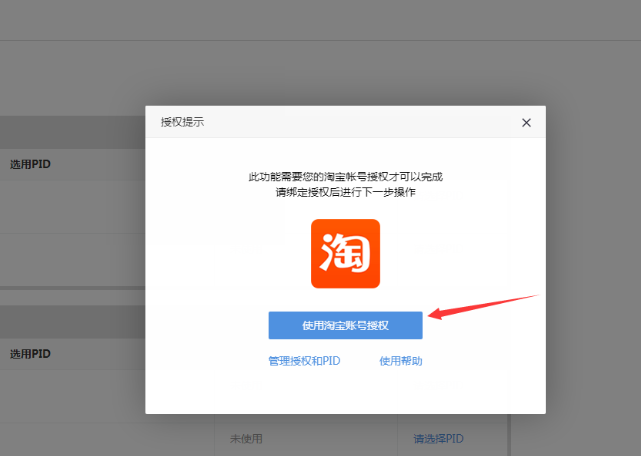Click the 请选择PID link in background table
This screenshot has height=456, width=641.
(438, 439)
